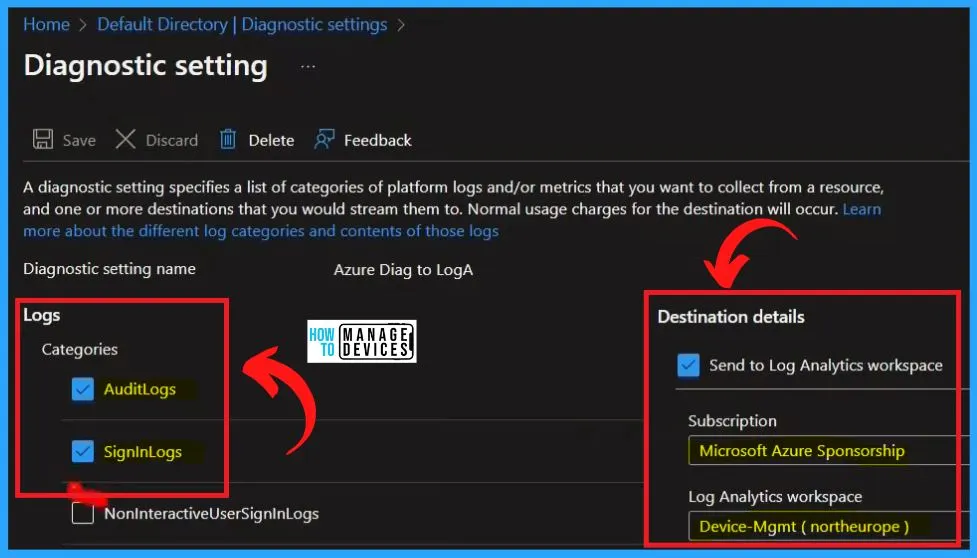977x558 pixels.
Task: Click the Discard X icon
Action: click(125, 139)
